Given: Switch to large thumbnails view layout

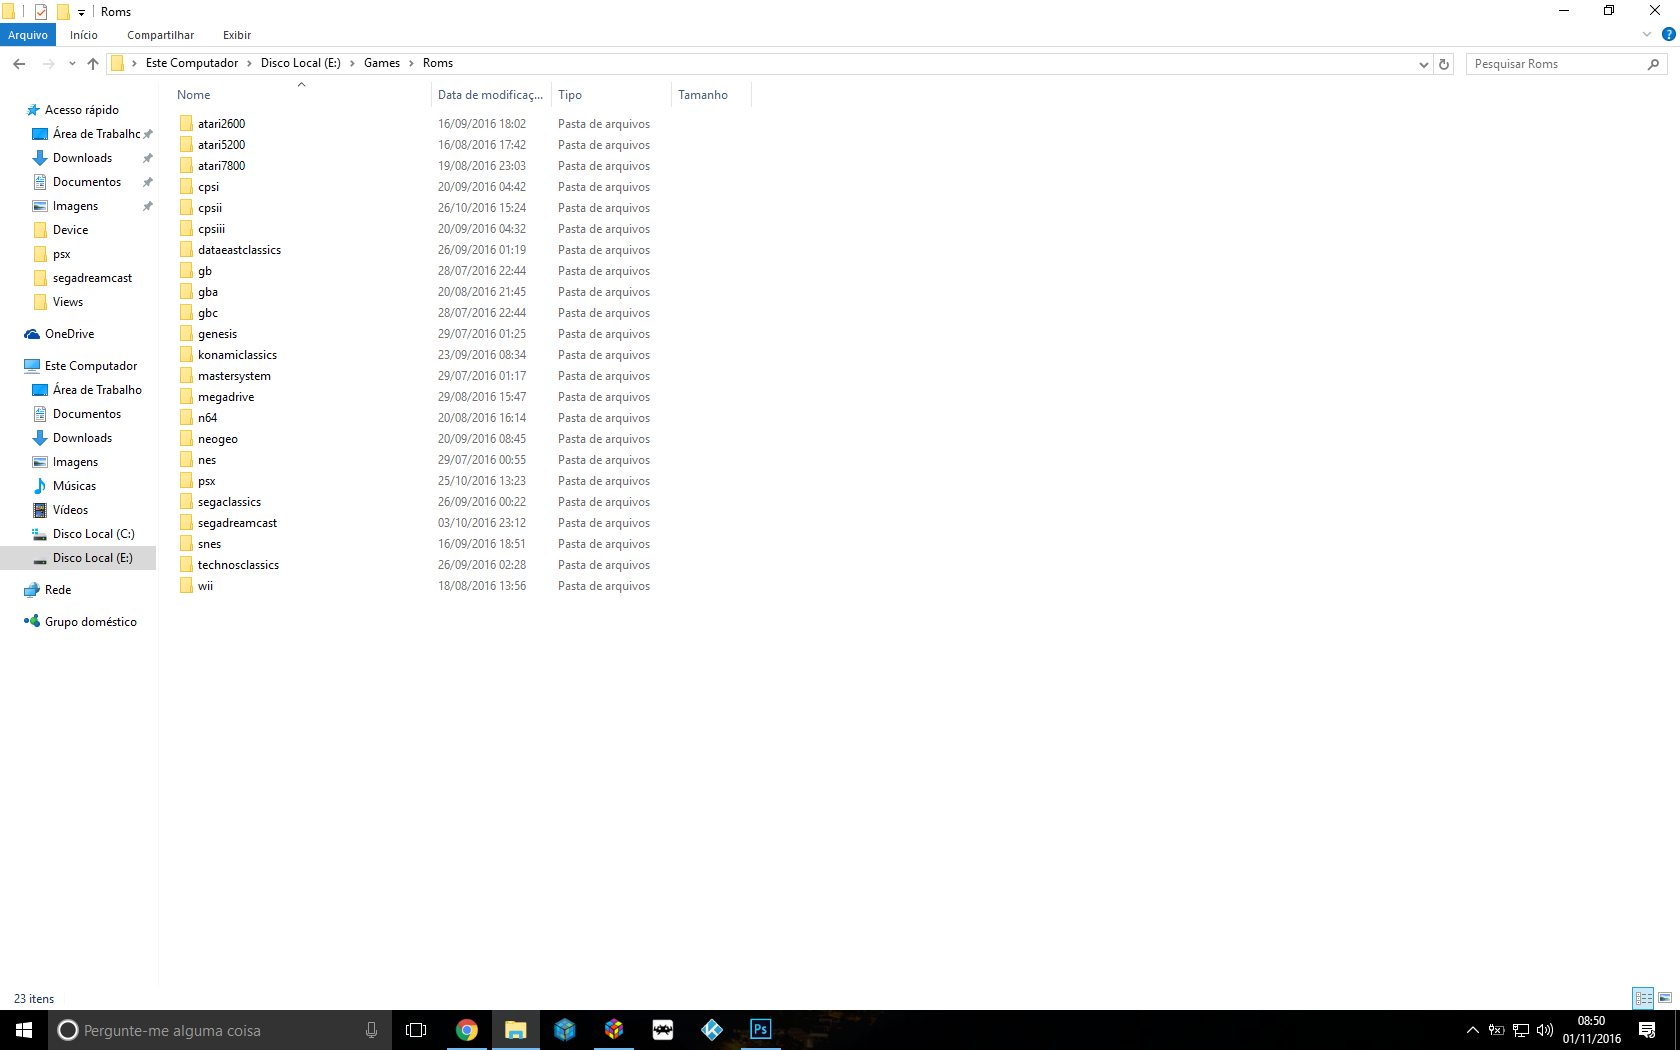Looking at the screenshot, I should [x=1665, y=998].
